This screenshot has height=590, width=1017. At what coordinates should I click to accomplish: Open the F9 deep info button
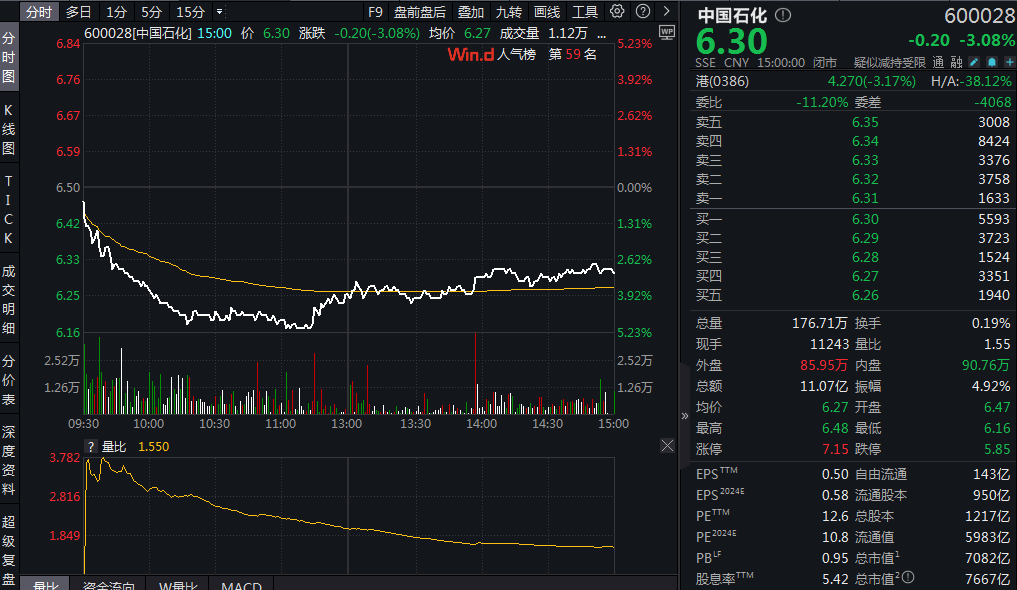[375, 12]
